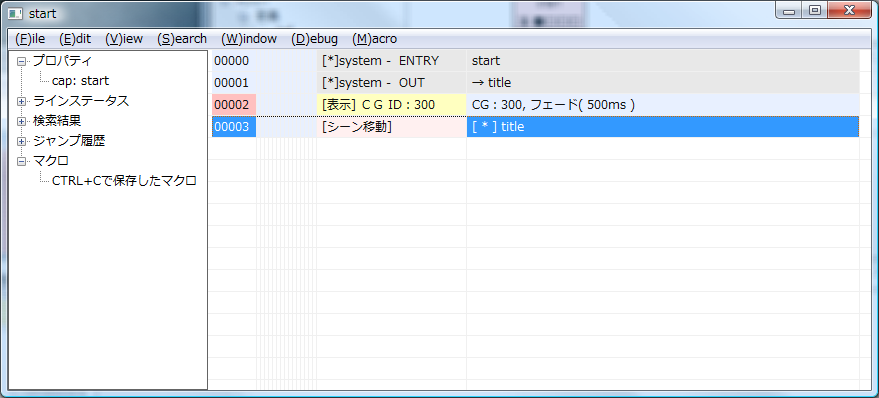Expand the ラインステータス tree node

[22, 101]
